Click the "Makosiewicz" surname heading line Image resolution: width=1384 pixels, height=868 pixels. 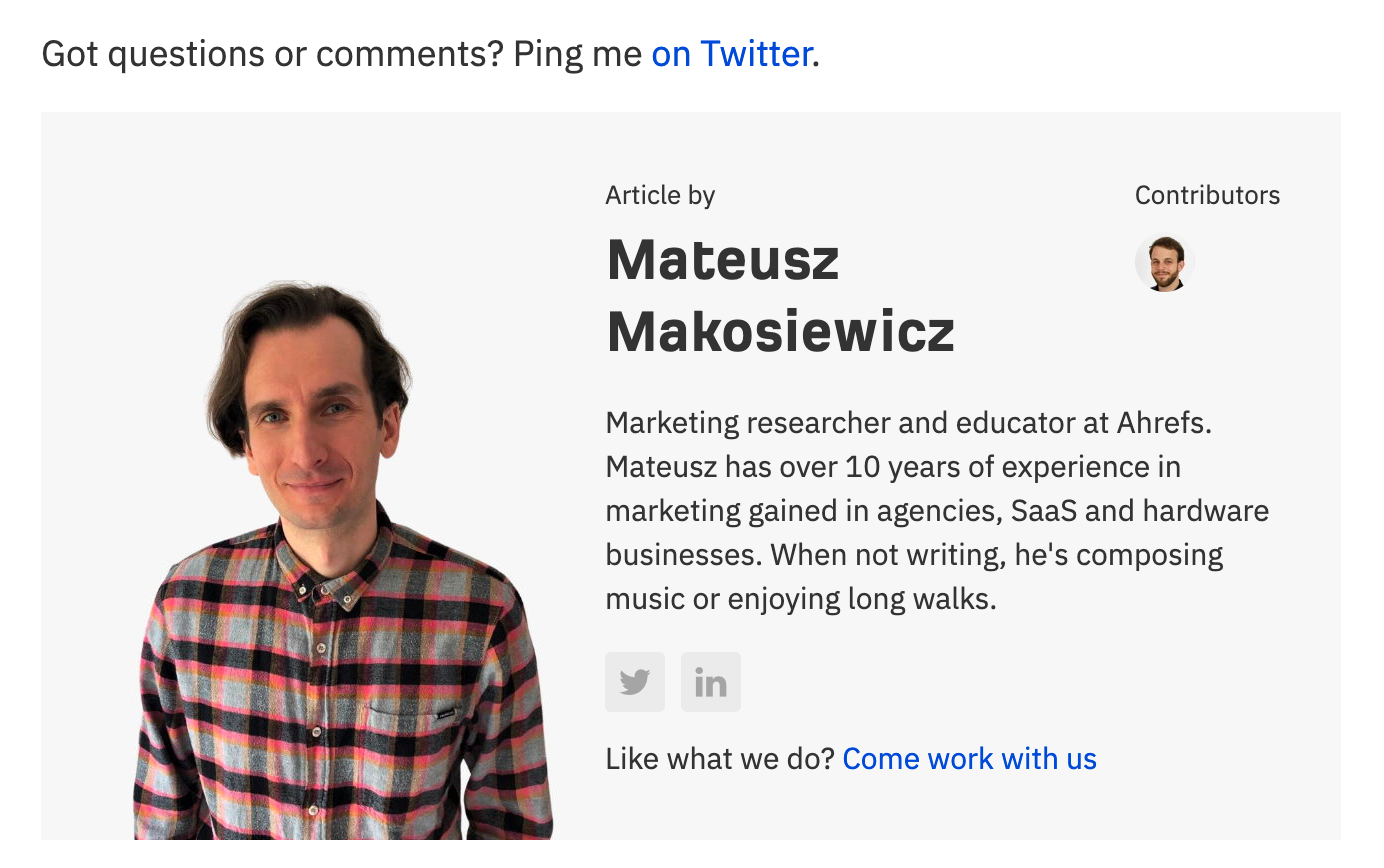(780, 332)
